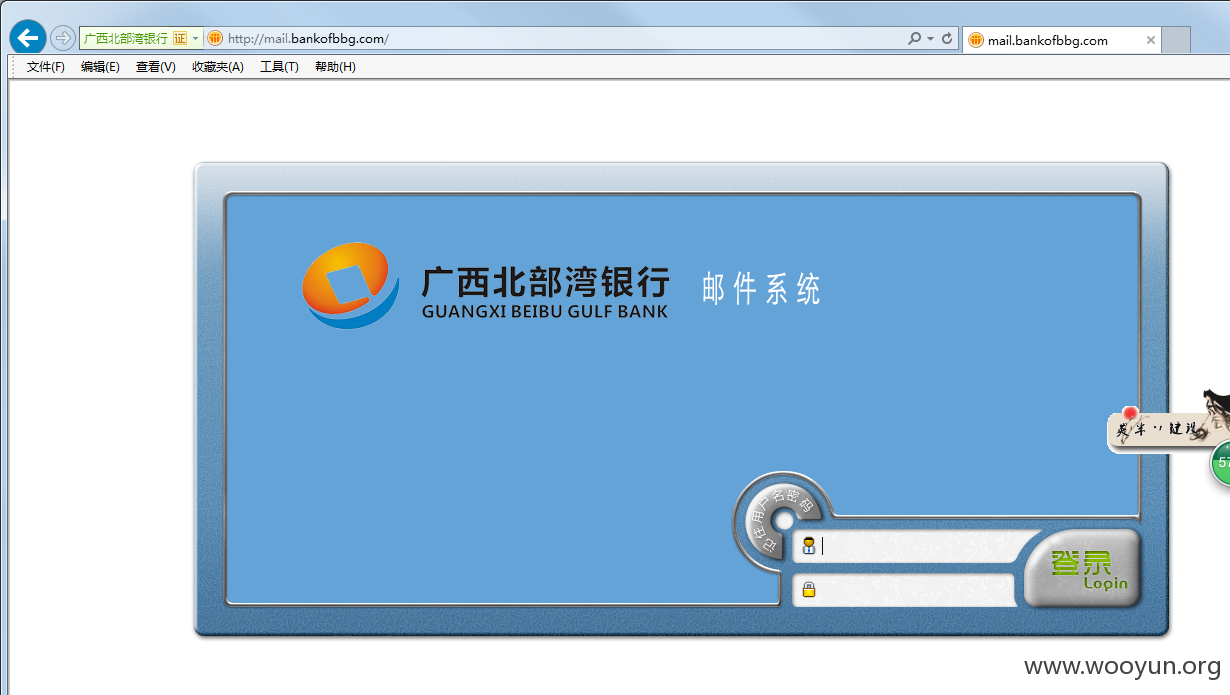Click the password input field

tap(904, 590)
